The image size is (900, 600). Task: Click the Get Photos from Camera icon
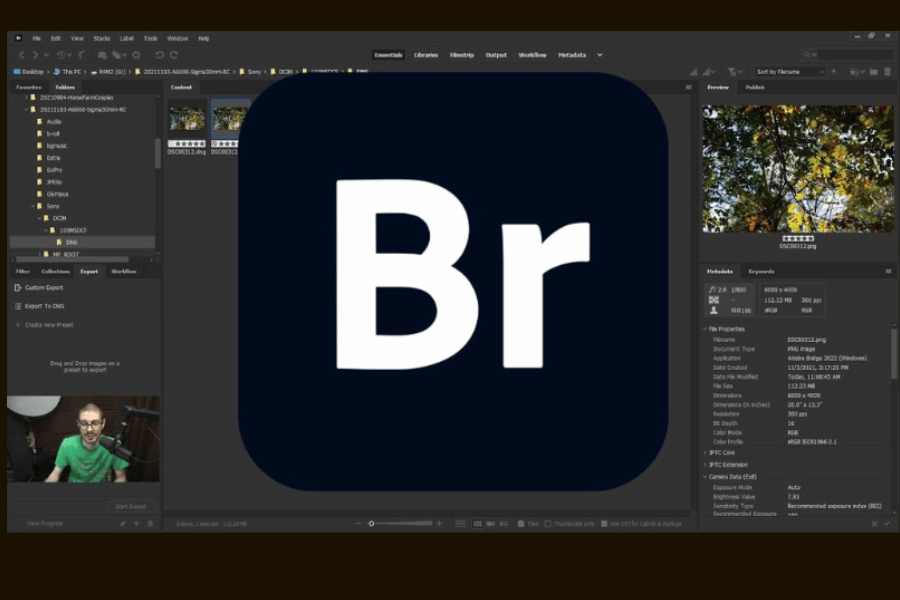click(x=101, y=55)
